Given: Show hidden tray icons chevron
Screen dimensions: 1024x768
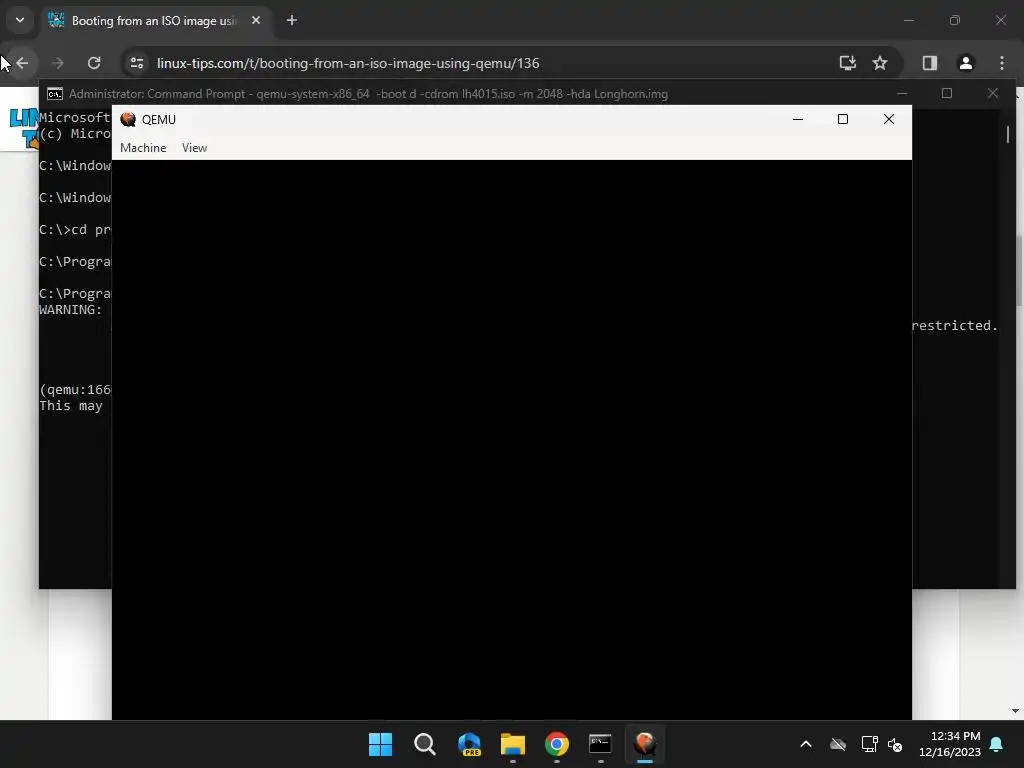Looking at the screenshot, I should click(806, 744).
